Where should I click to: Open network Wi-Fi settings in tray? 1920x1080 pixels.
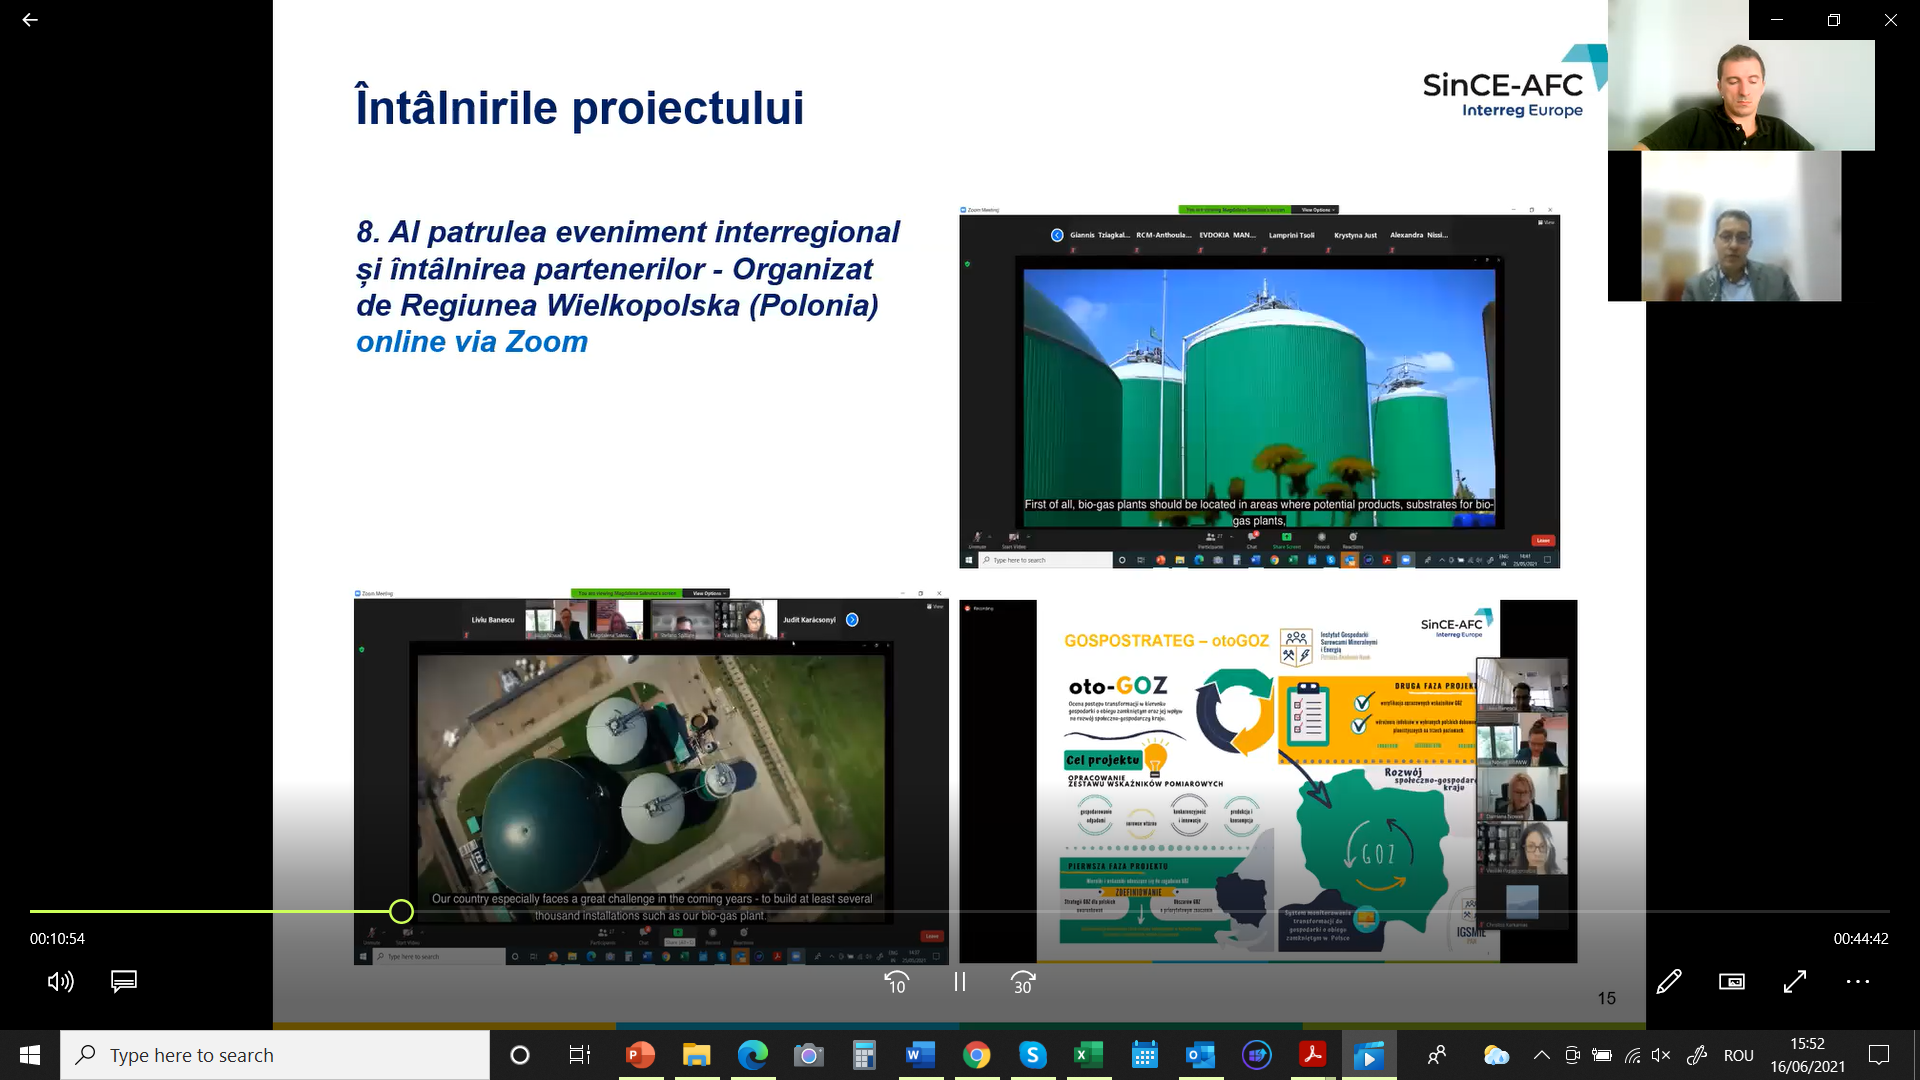click(x=1632, y=1055)
